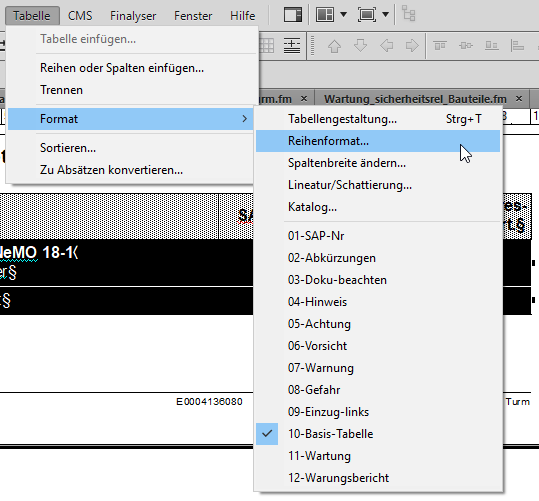Click the align top edges icon
539x501 pixels.
(x=440, y=45)
